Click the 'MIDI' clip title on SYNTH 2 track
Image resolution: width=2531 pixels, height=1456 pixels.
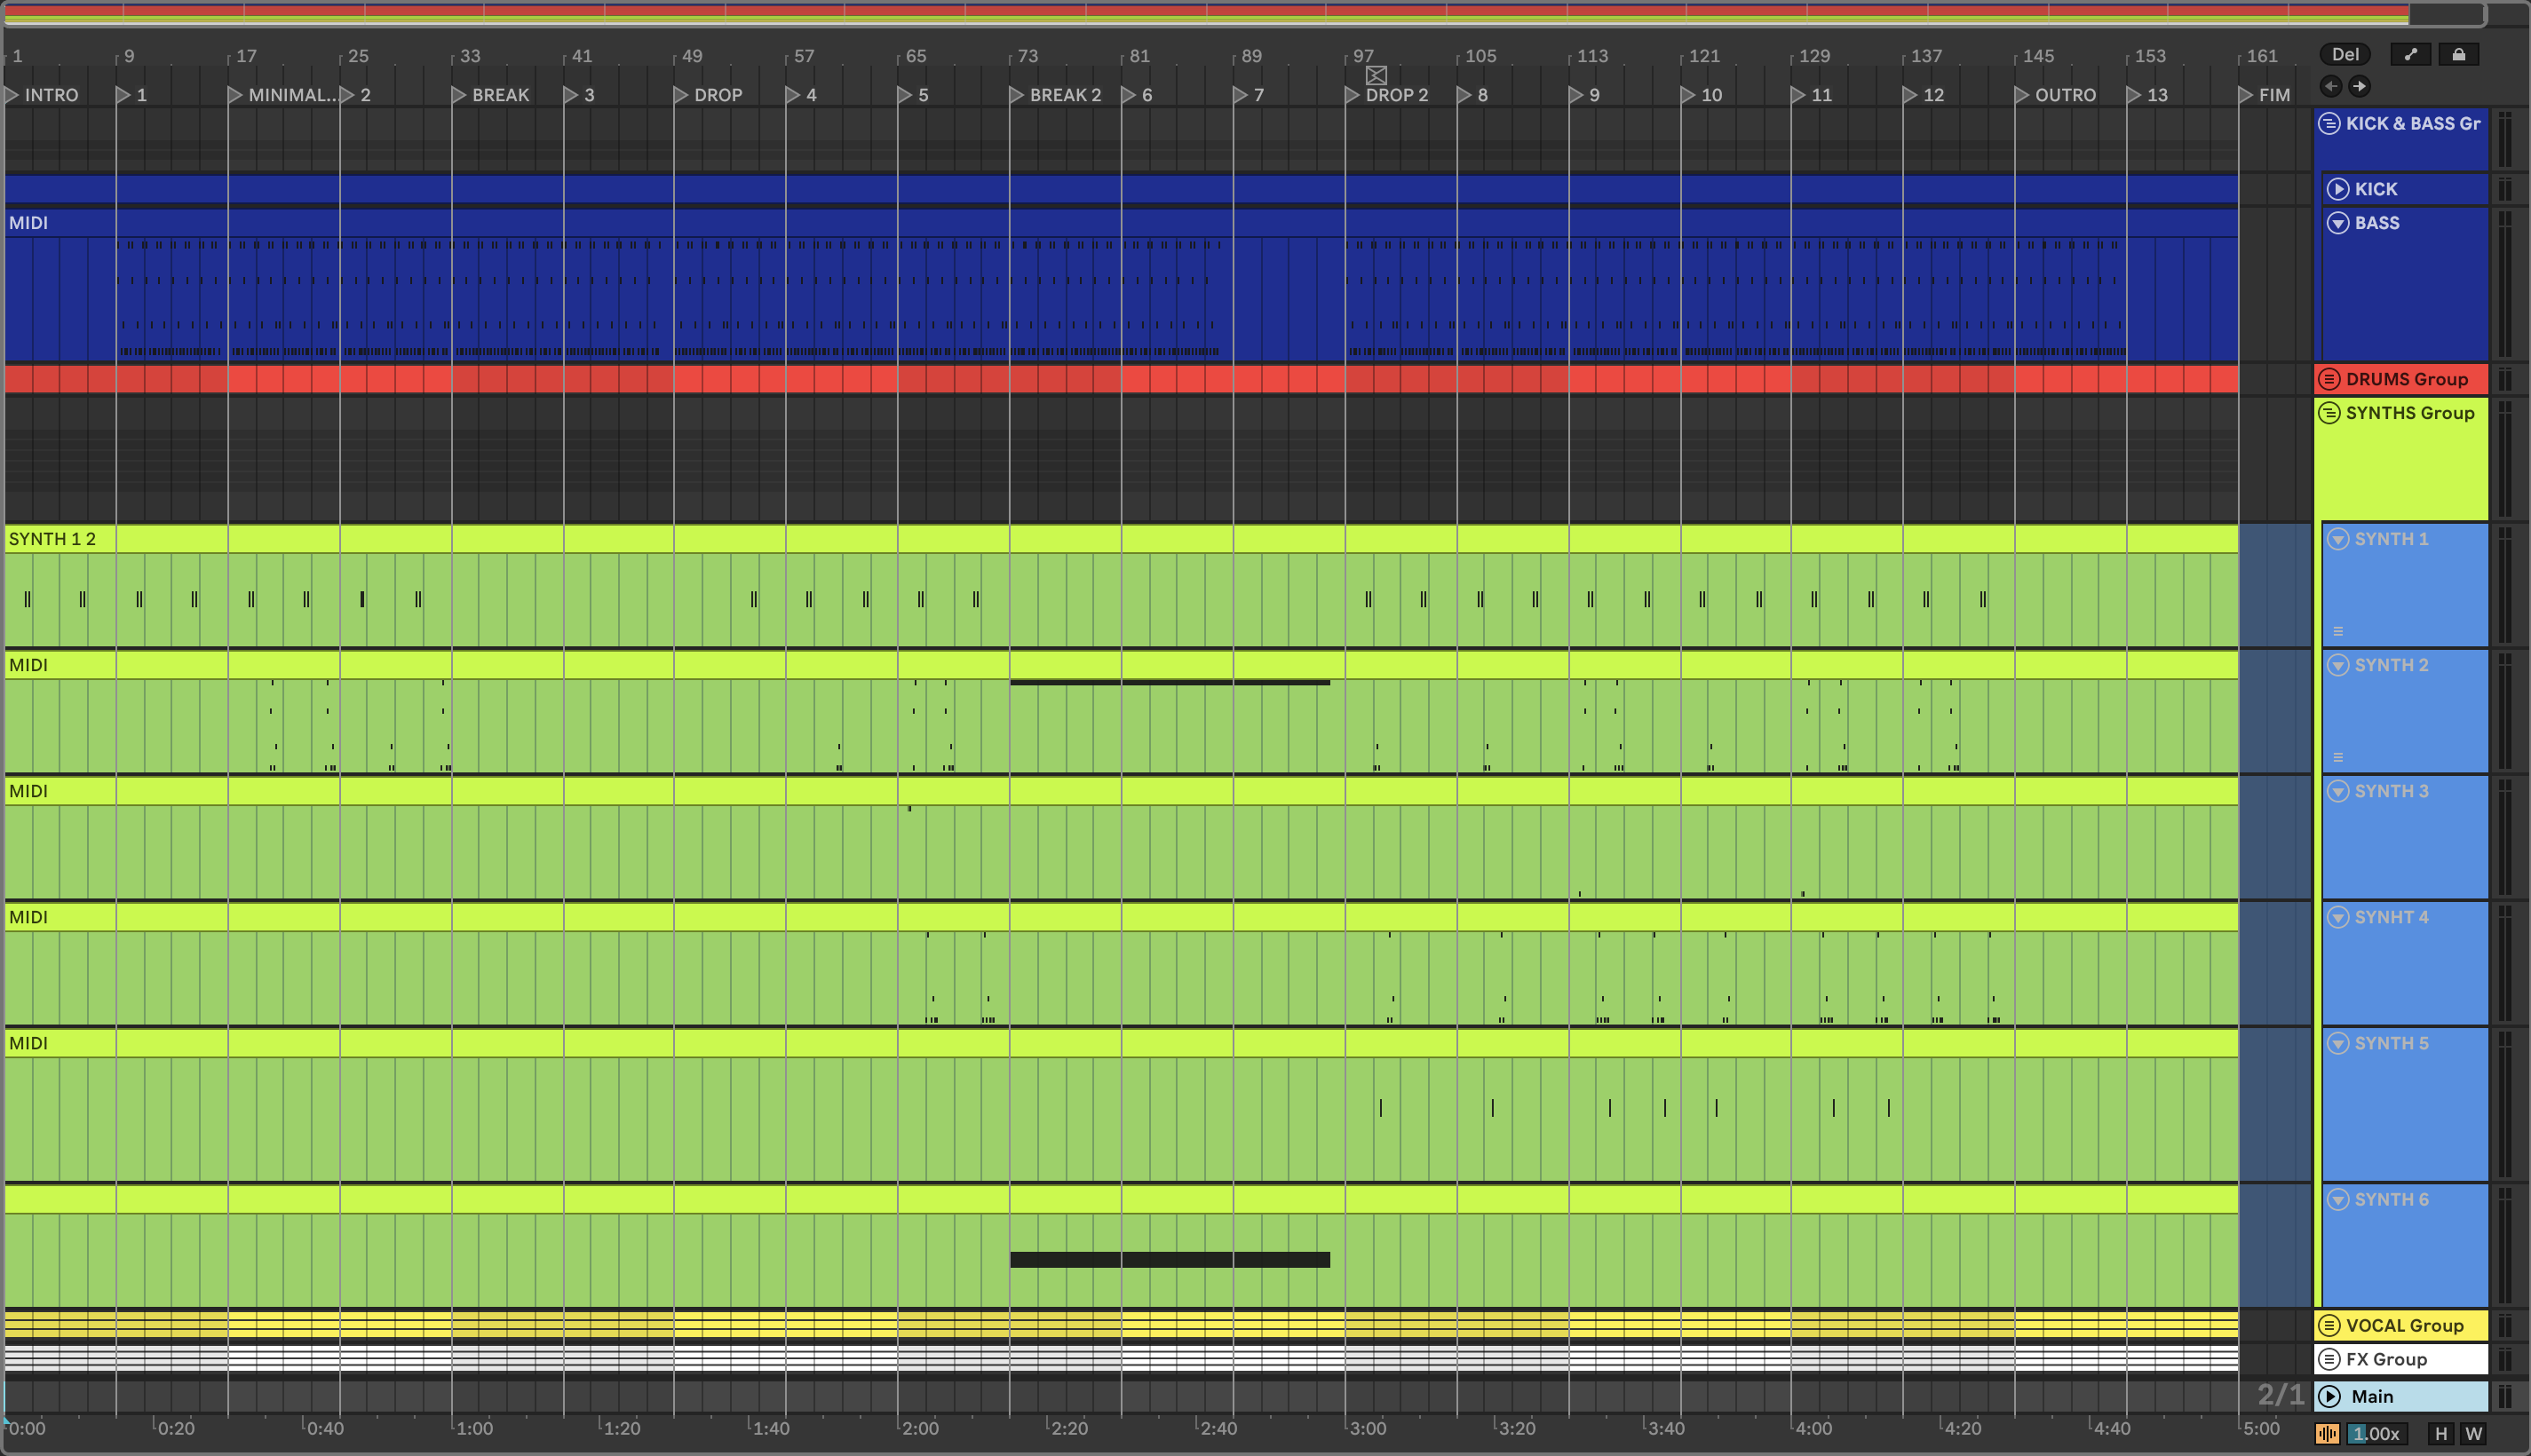pyautogui.click(x=28, y=665)
